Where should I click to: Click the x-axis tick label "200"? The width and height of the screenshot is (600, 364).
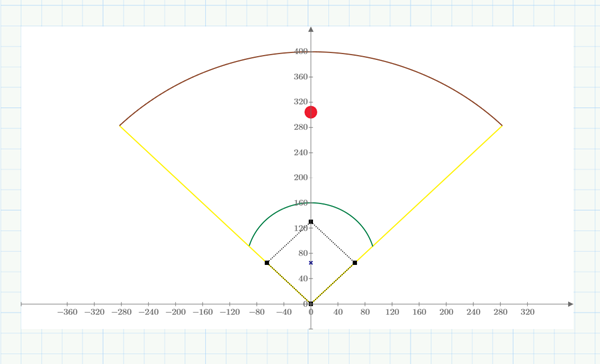446,312
